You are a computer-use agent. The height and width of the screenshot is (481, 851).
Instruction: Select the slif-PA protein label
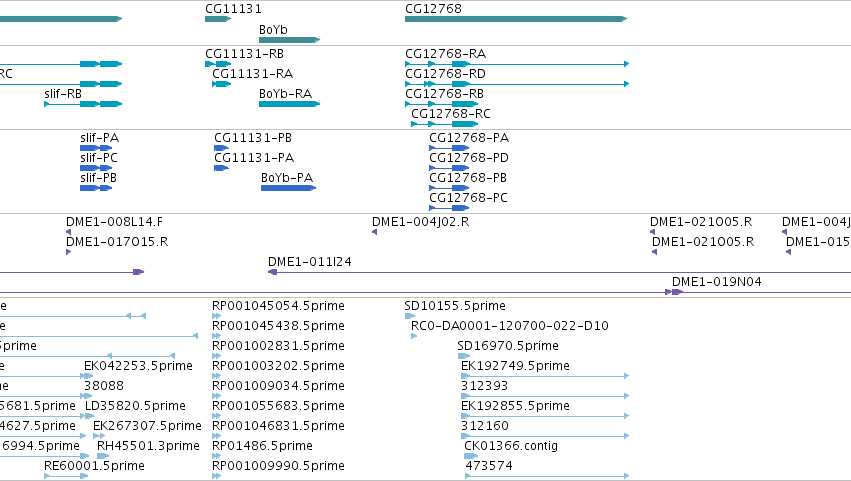(99, 138)
